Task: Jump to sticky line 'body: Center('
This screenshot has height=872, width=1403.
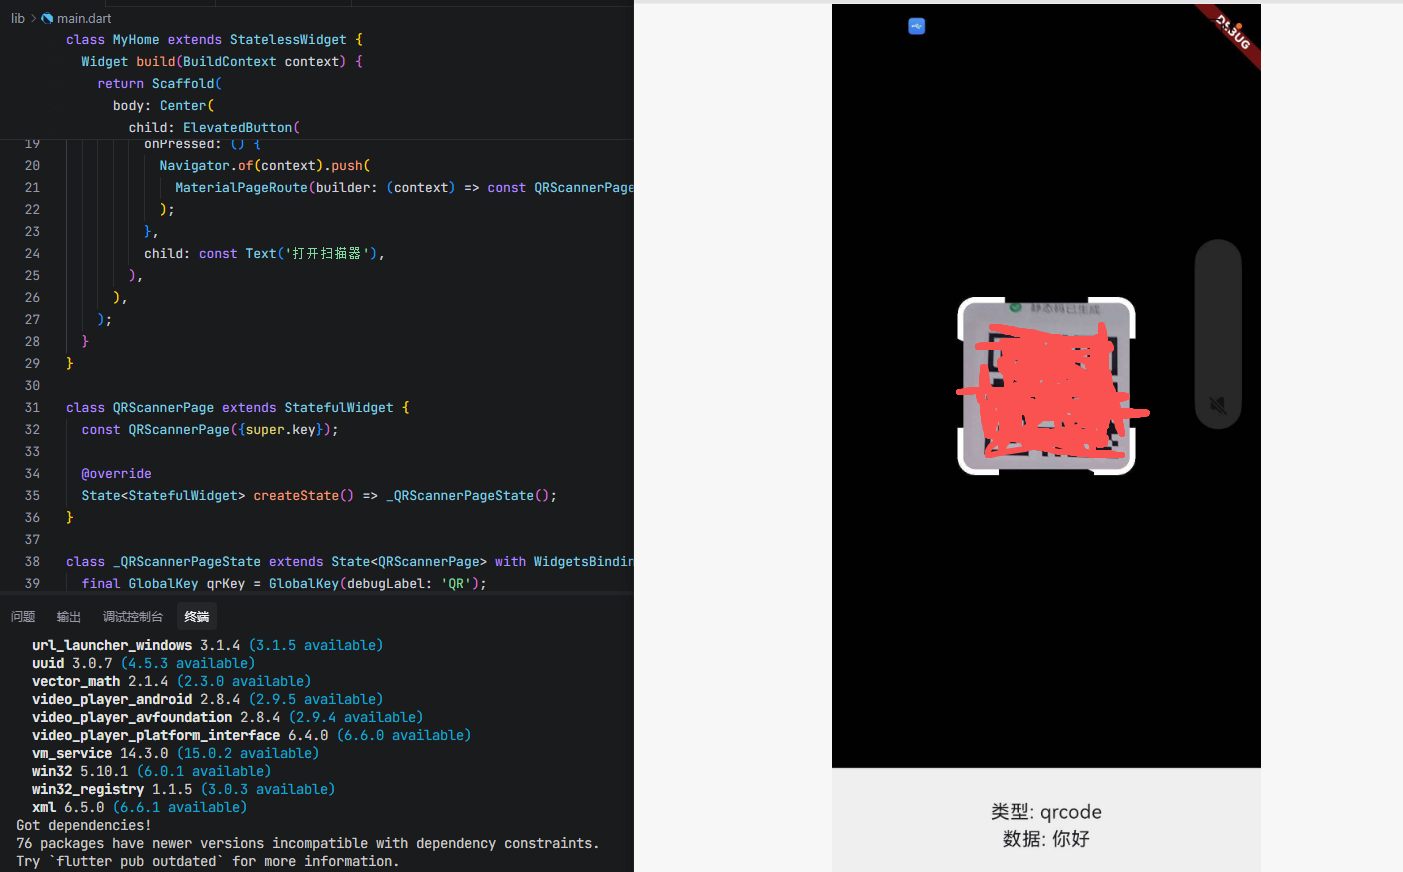Action: (x=163, y=106)
